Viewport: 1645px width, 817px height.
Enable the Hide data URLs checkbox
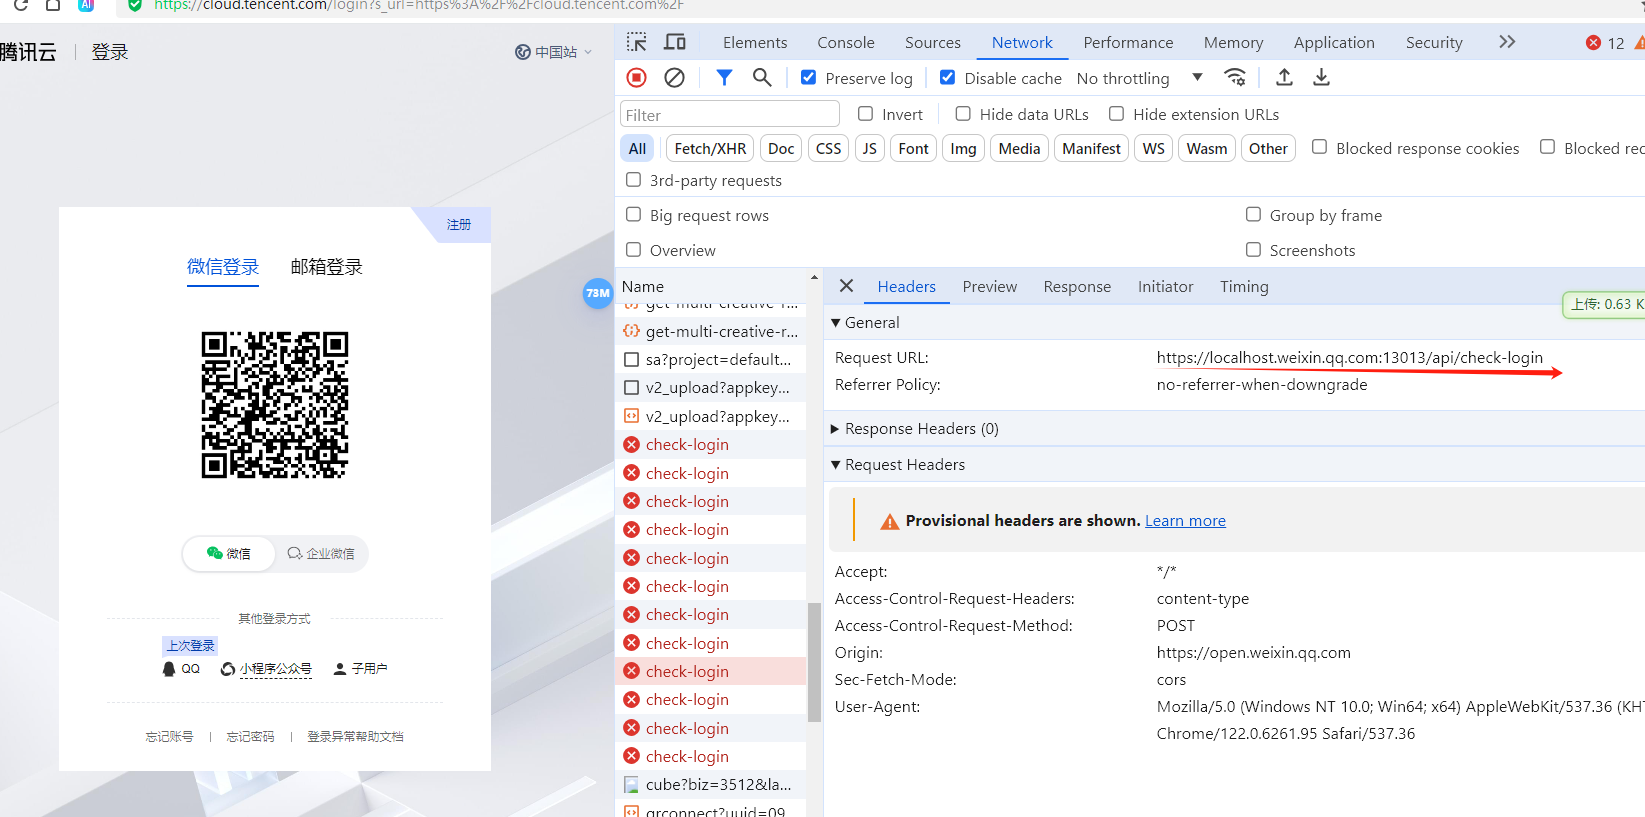click(963, 114)
